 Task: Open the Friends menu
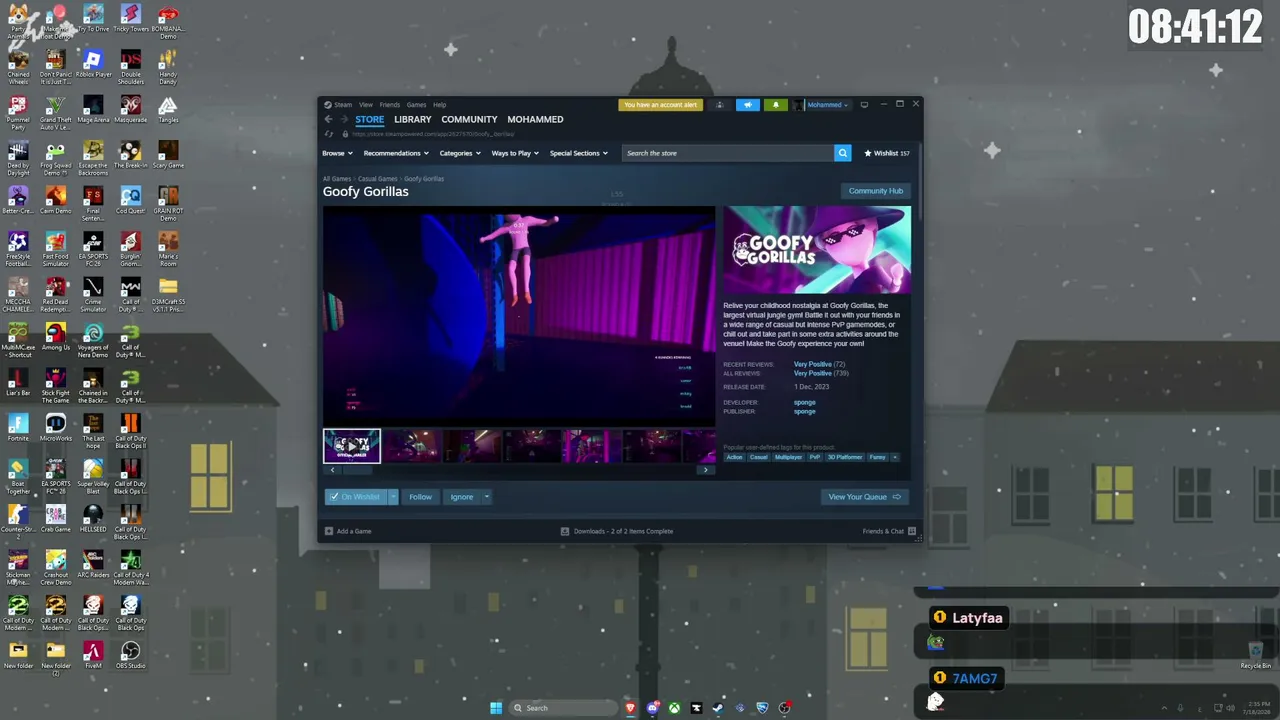(390, 105)
